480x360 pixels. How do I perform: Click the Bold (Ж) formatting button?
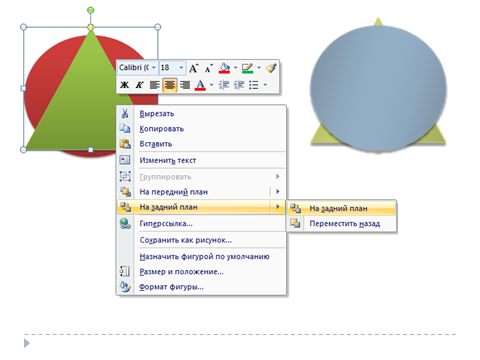tap(124, 85)
